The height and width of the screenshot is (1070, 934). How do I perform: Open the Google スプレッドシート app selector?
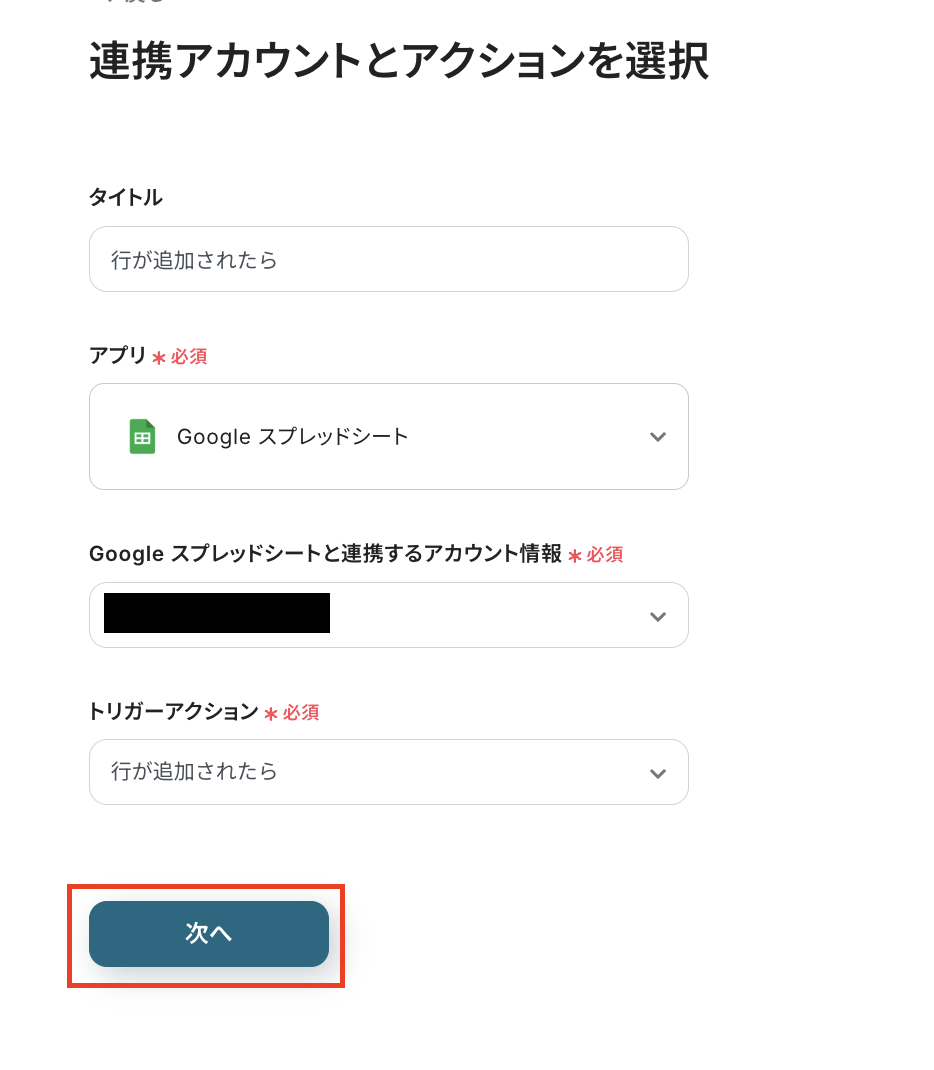[x=388, y=437]
